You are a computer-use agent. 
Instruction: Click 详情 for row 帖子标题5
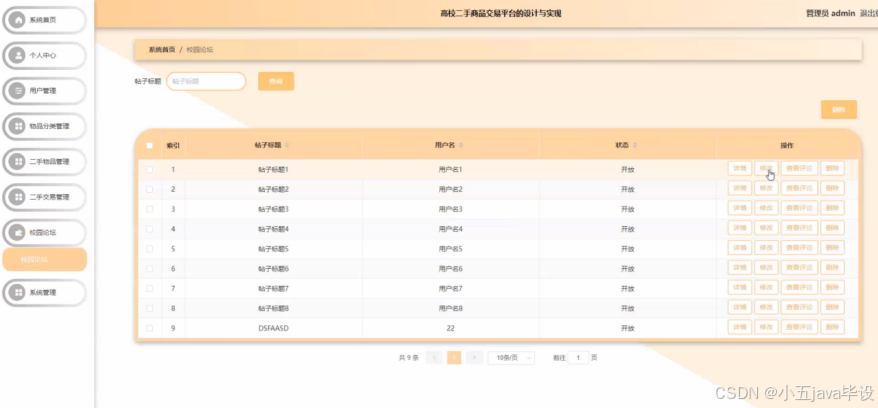tap(740, 248)
